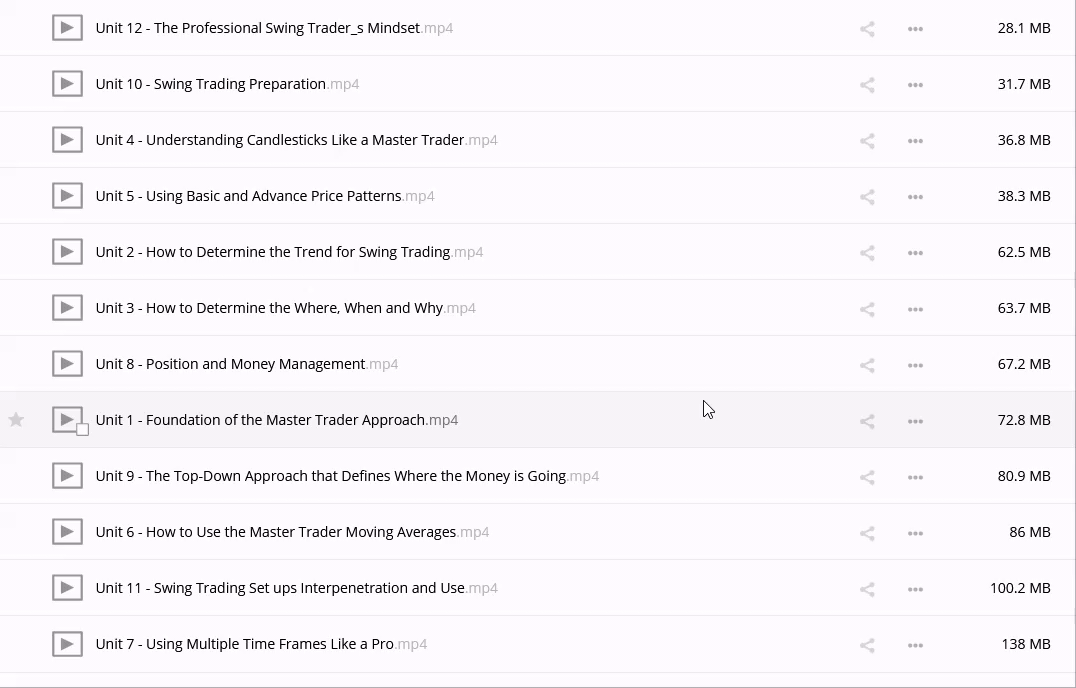Open ellipsis menu for Unit 11 file
Screen dimensions: 1076x688
(x=915, y=589)
